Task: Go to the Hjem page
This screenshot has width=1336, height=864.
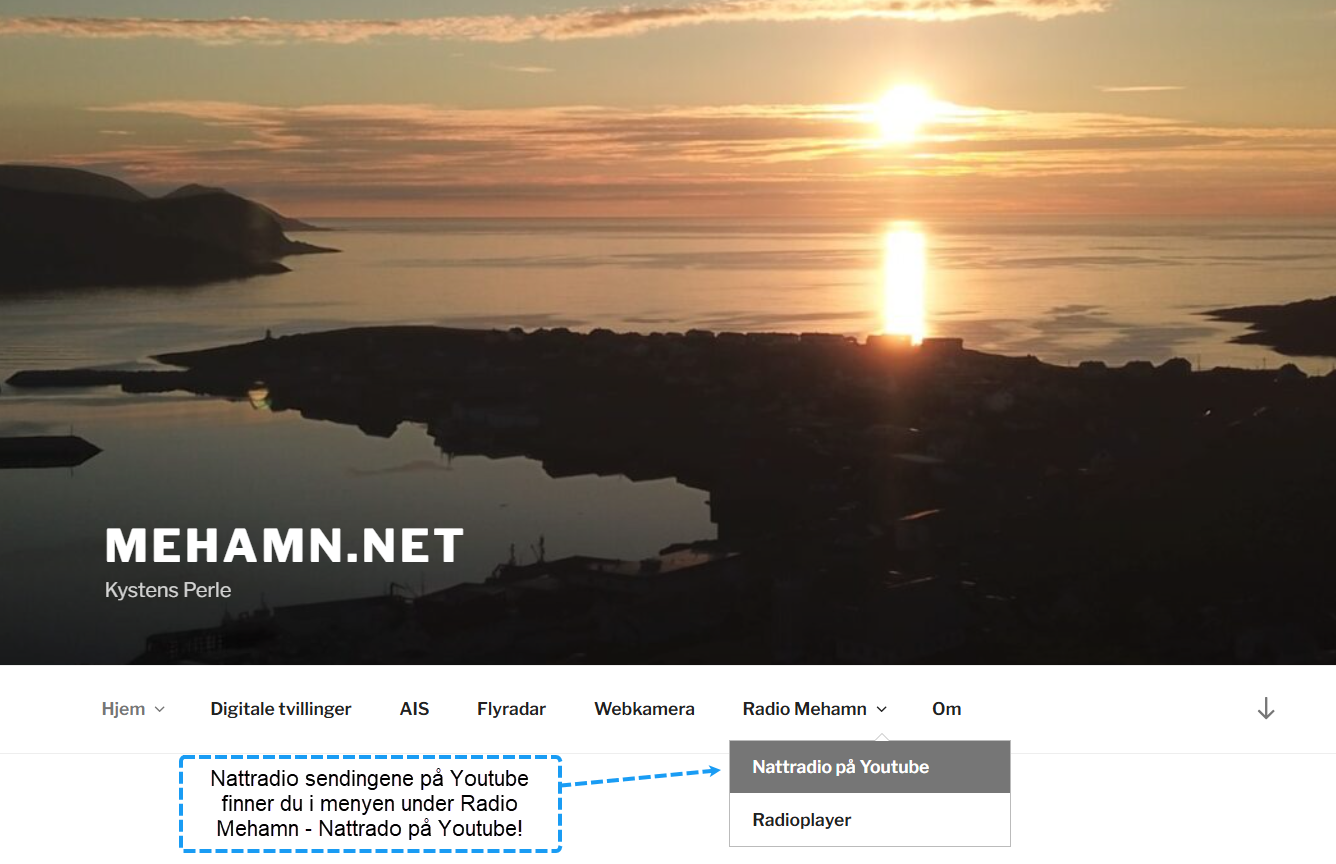Action: click(x=123, y=709)
